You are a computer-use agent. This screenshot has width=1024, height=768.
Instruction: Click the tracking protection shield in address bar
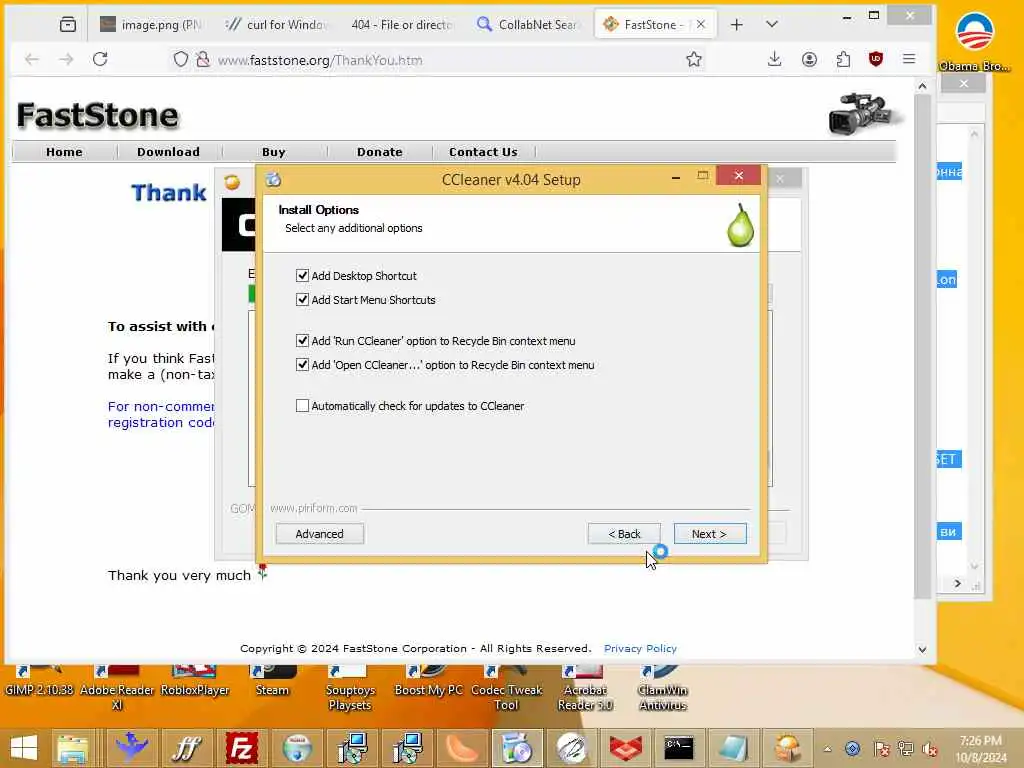coord(180,59)
